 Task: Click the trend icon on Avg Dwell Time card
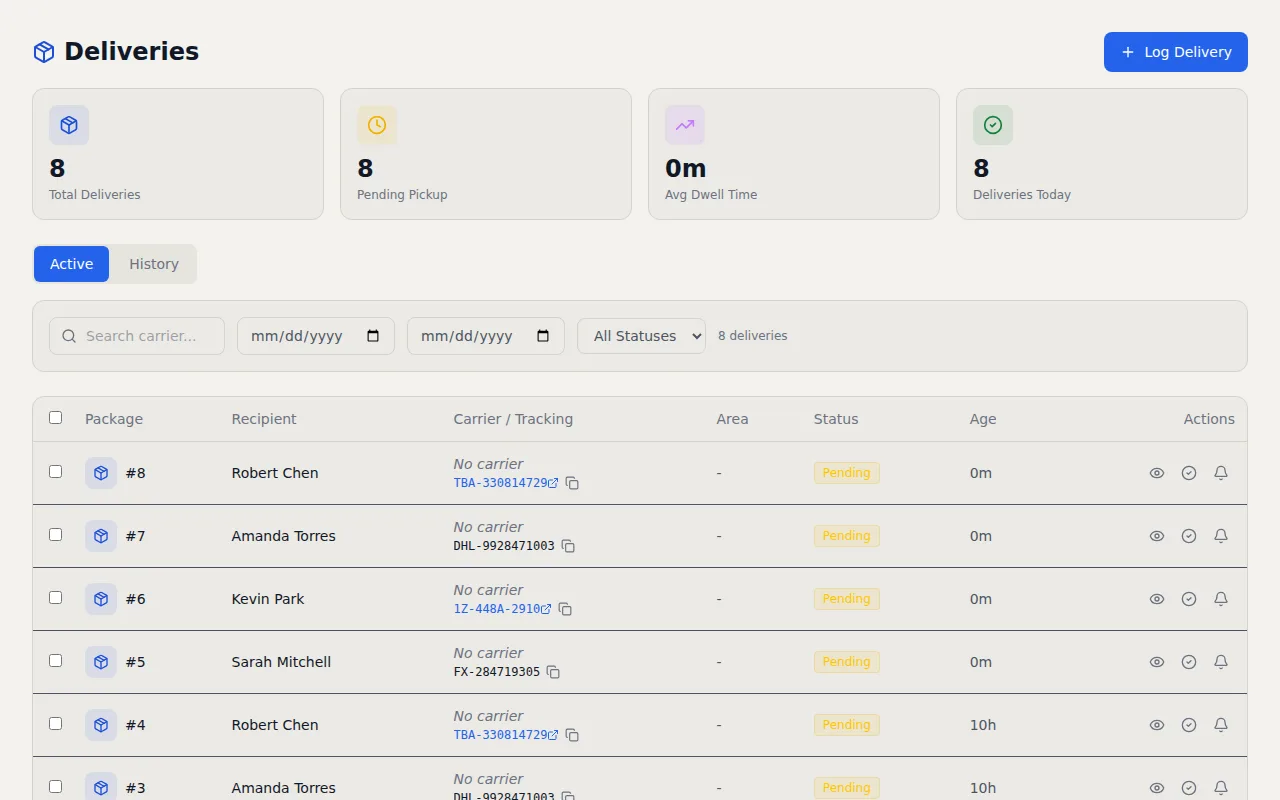685,125
